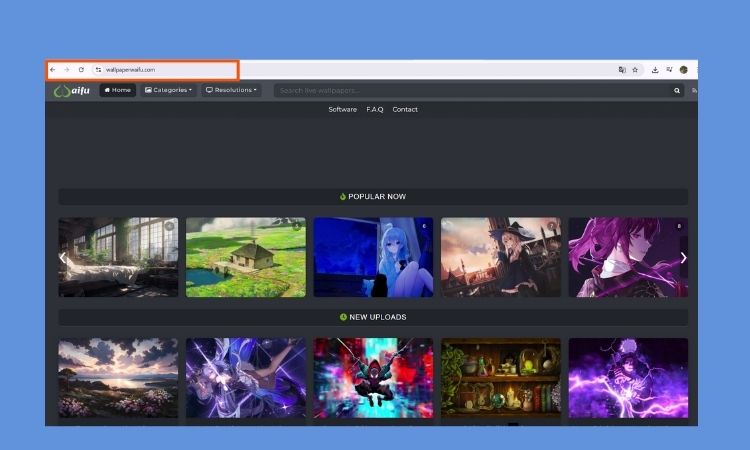
Task: Open the Contact link
Action: (x=405, y=110)
